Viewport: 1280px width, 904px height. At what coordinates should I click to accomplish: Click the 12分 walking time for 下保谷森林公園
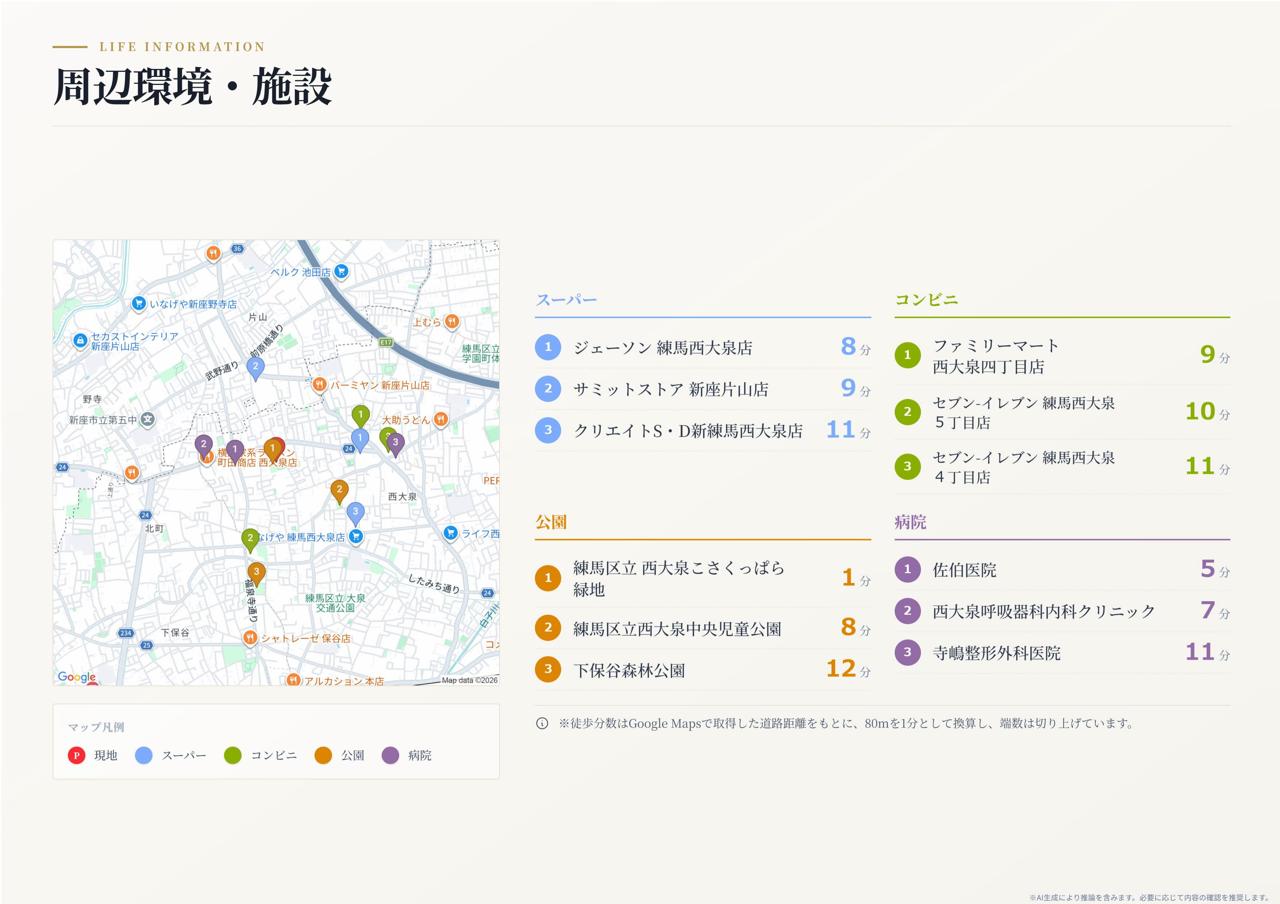click(x=848, y=669)
